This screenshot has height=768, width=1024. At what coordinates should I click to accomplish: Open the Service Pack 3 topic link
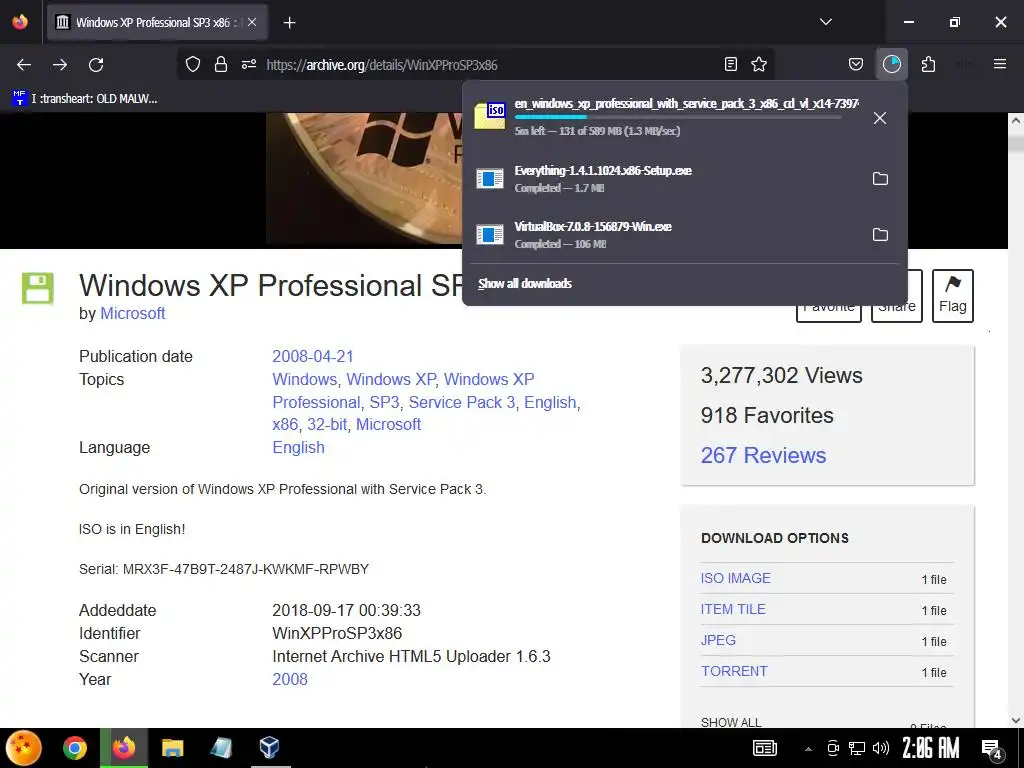pos(462,402)
